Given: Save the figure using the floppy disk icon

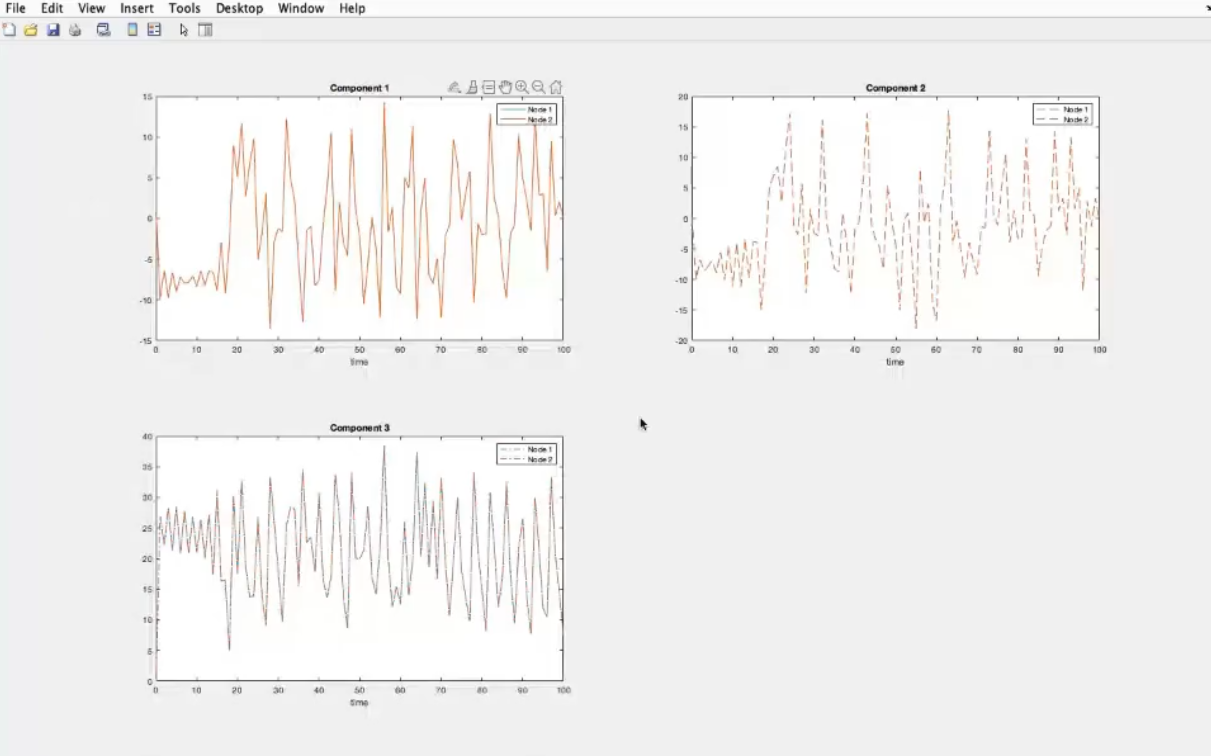Looking at the screenshot, I should (53, 30).
